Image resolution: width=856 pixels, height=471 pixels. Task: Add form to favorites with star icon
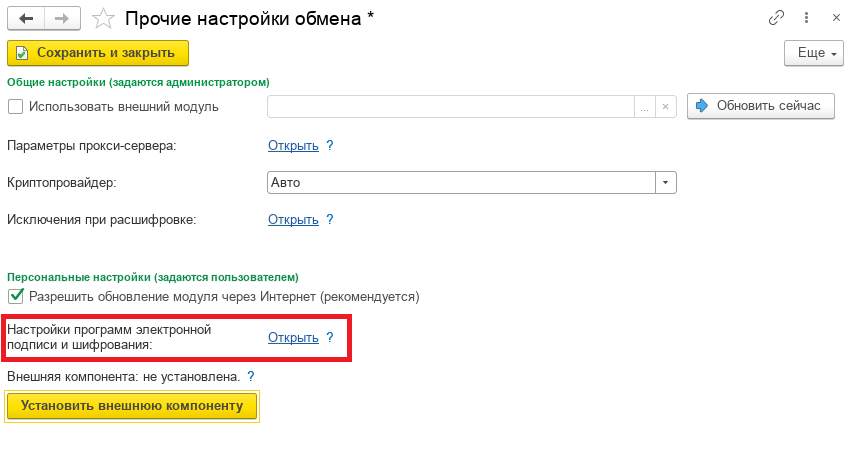102,18
